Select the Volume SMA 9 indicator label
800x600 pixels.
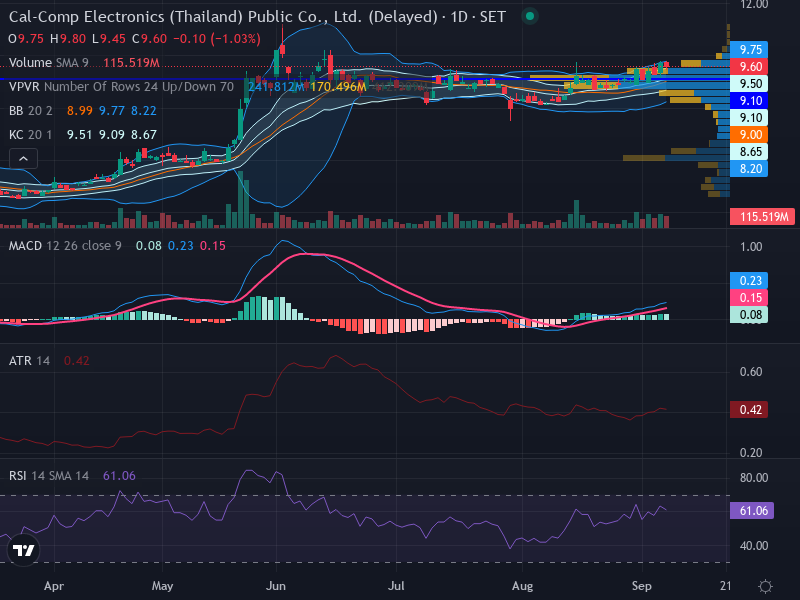tap(49, 63)
